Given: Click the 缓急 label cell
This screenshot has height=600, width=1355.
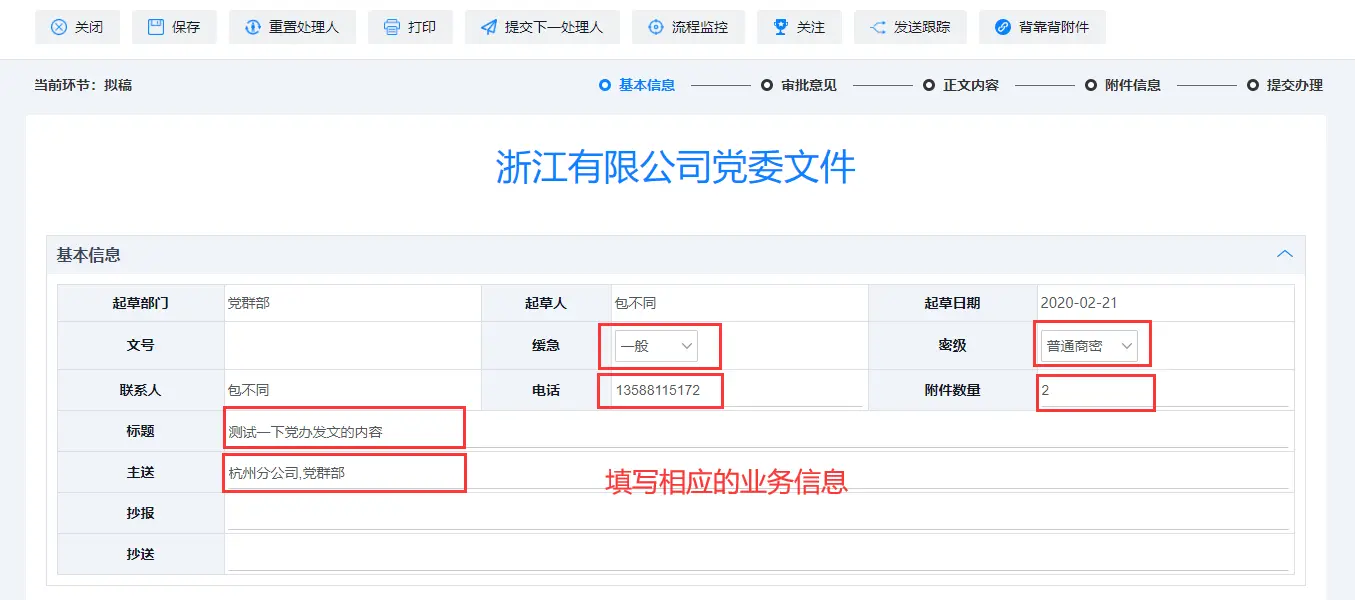Looking at the screenshot, I should [x=546, y=346].
